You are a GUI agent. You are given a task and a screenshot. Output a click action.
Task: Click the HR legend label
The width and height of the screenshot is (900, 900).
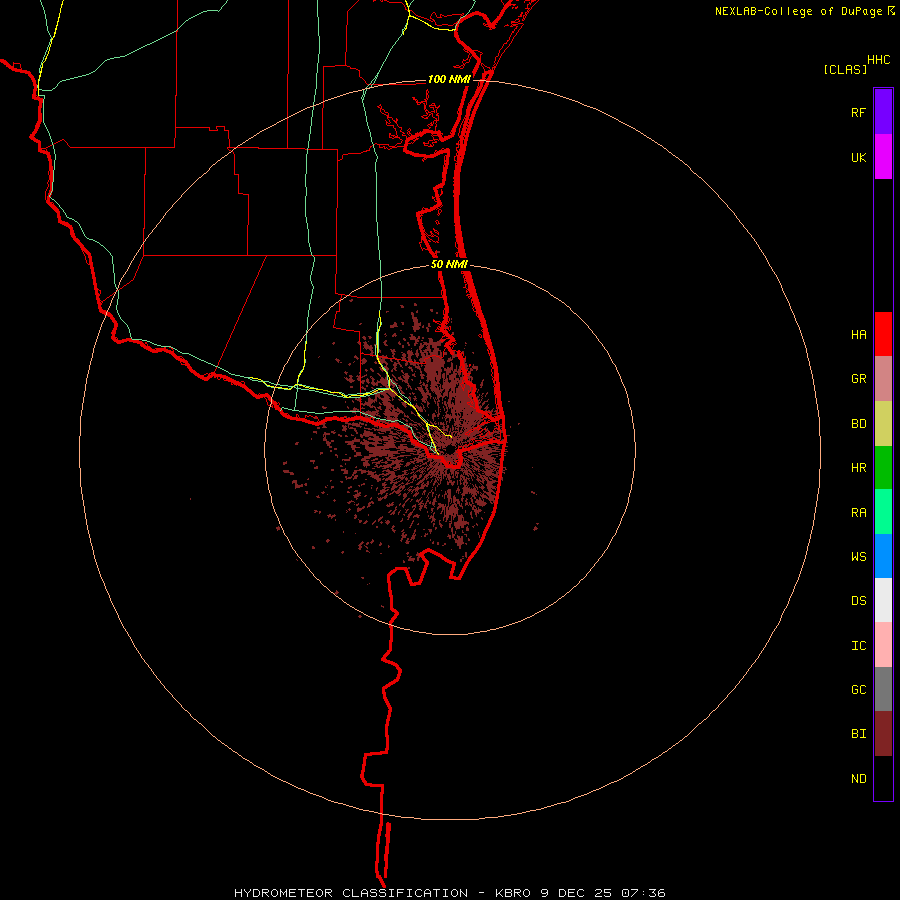pyautogui.click(x=858, y=468)
